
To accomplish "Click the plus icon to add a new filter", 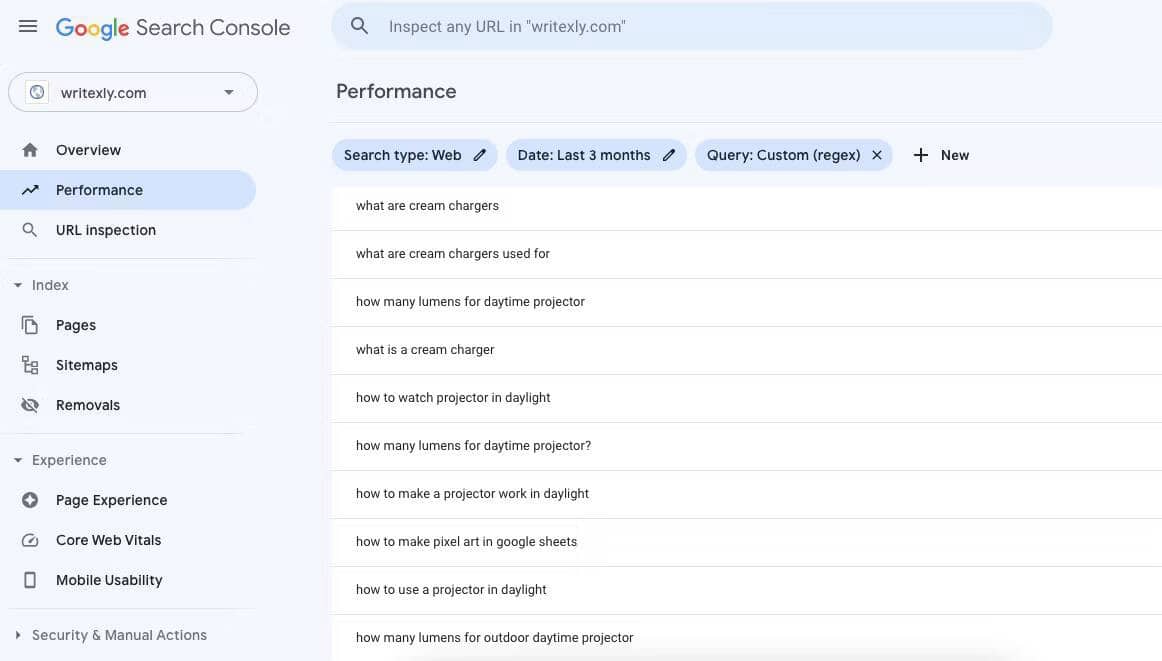I will 920,155.
